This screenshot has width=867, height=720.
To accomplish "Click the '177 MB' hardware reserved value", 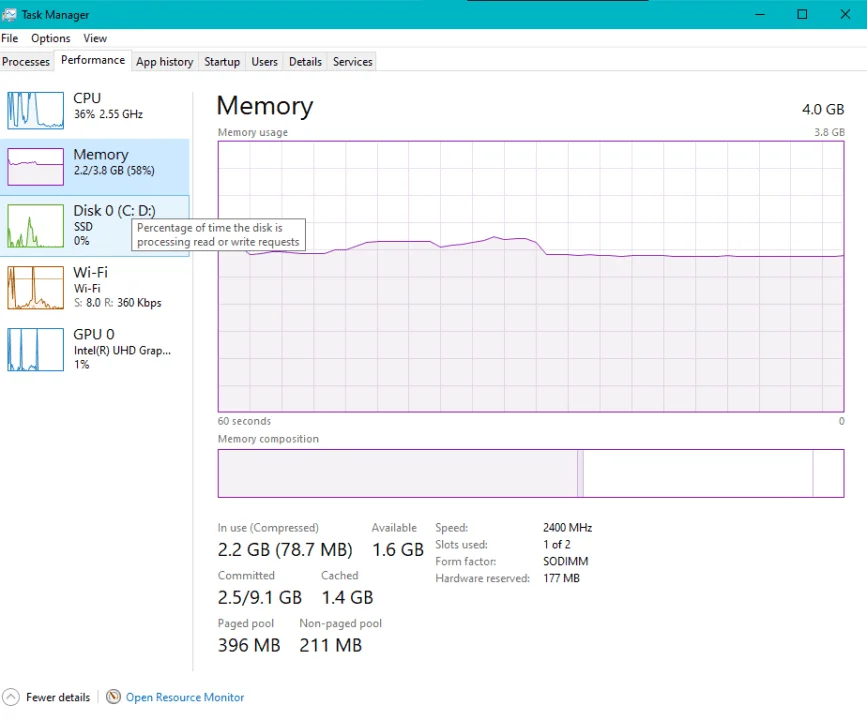I will 561,578.
